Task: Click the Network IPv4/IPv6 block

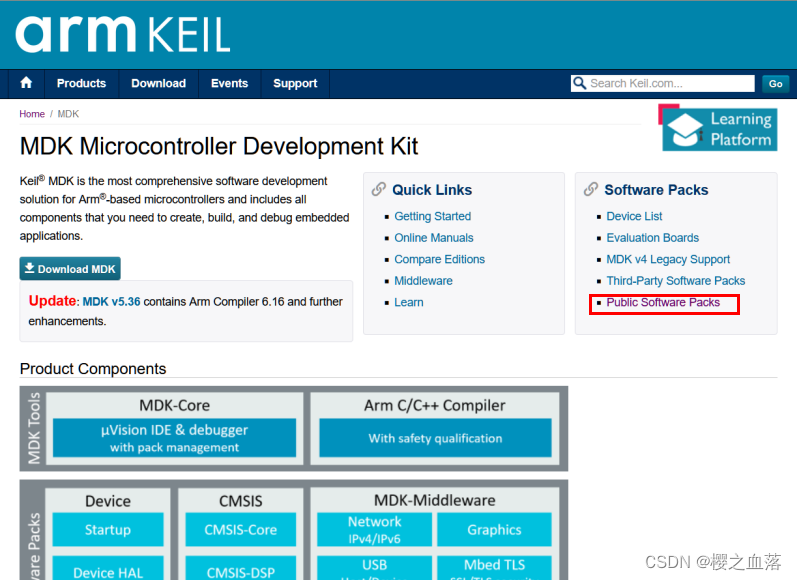Action: [375, 529]
